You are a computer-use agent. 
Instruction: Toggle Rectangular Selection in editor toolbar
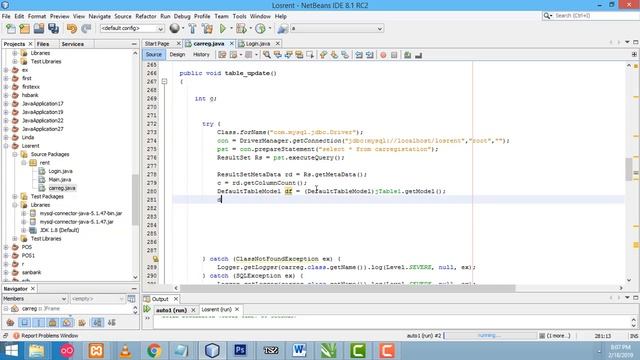310,55
